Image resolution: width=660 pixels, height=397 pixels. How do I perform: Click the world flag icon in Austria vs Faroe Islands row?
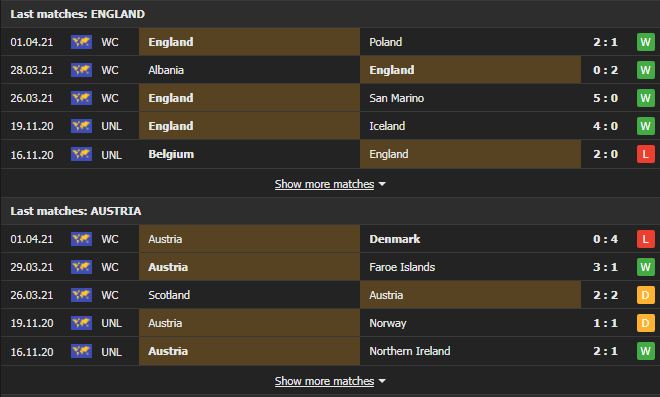[x=81, y=267]
